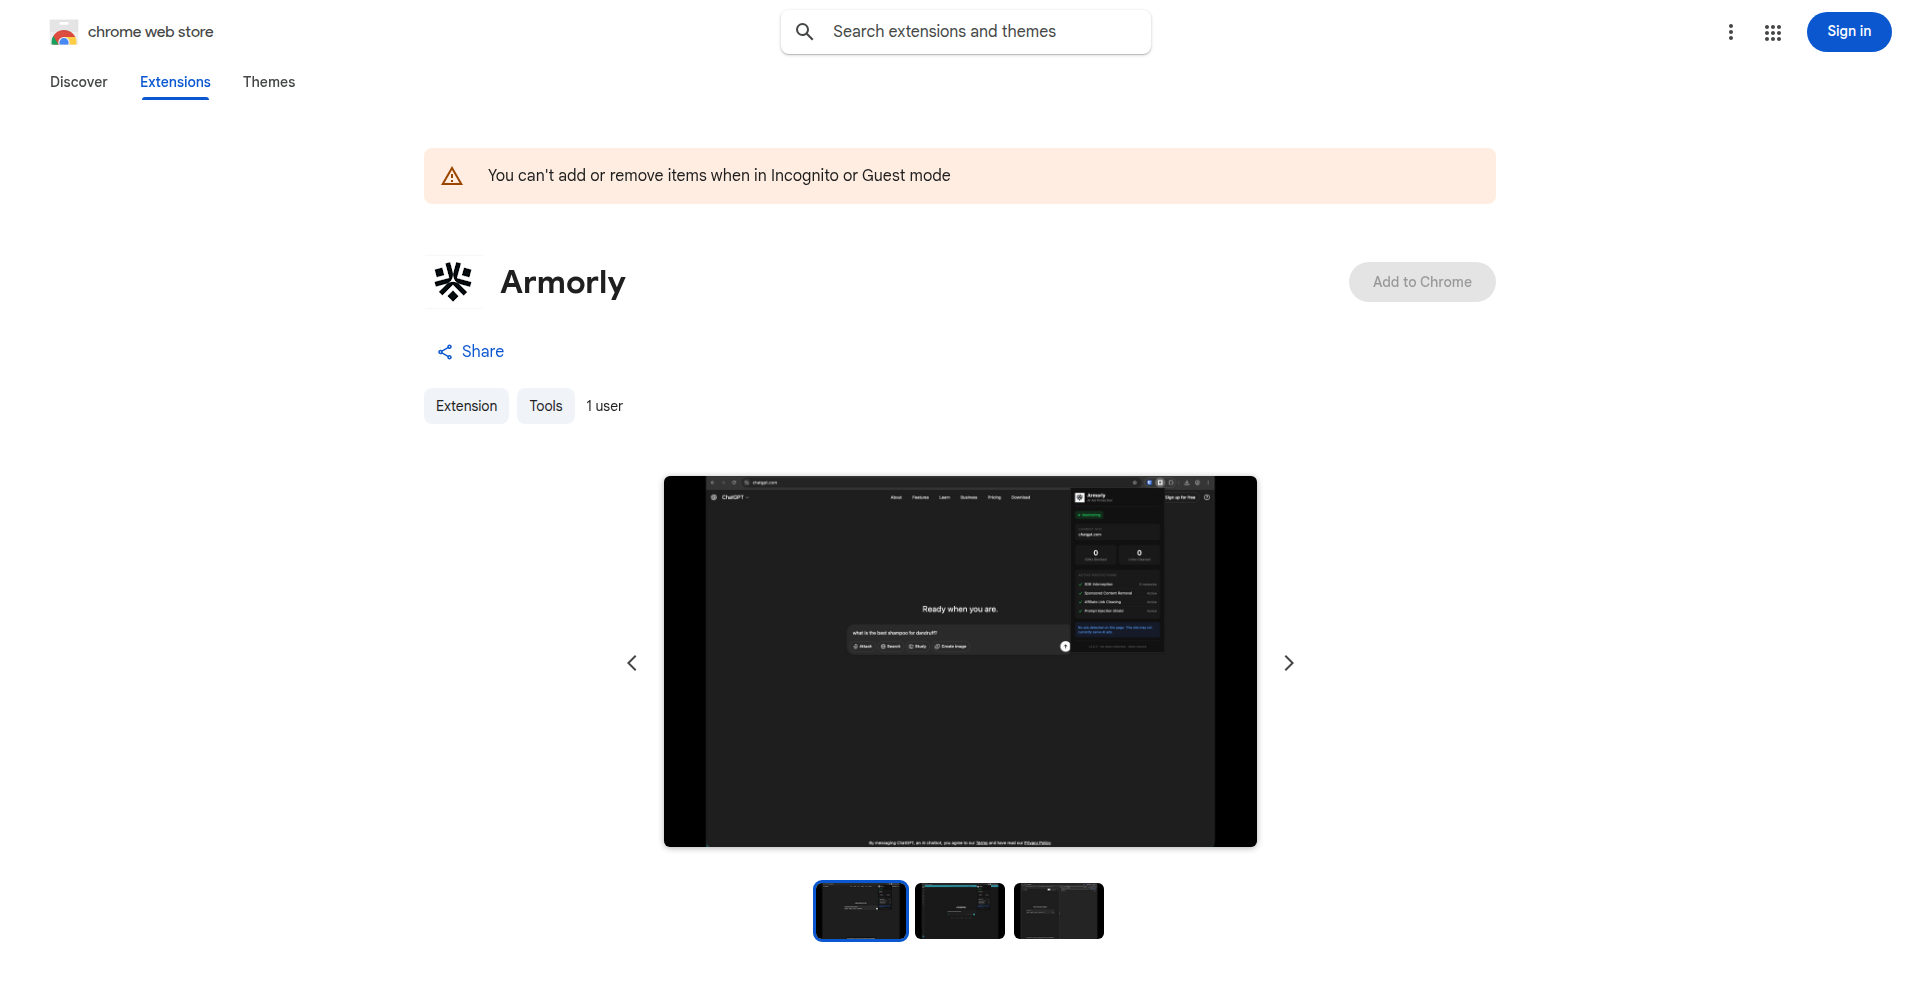Switch to the Themes tab
The width and height of the screenshot is (1920, 993).
(269, 82)
